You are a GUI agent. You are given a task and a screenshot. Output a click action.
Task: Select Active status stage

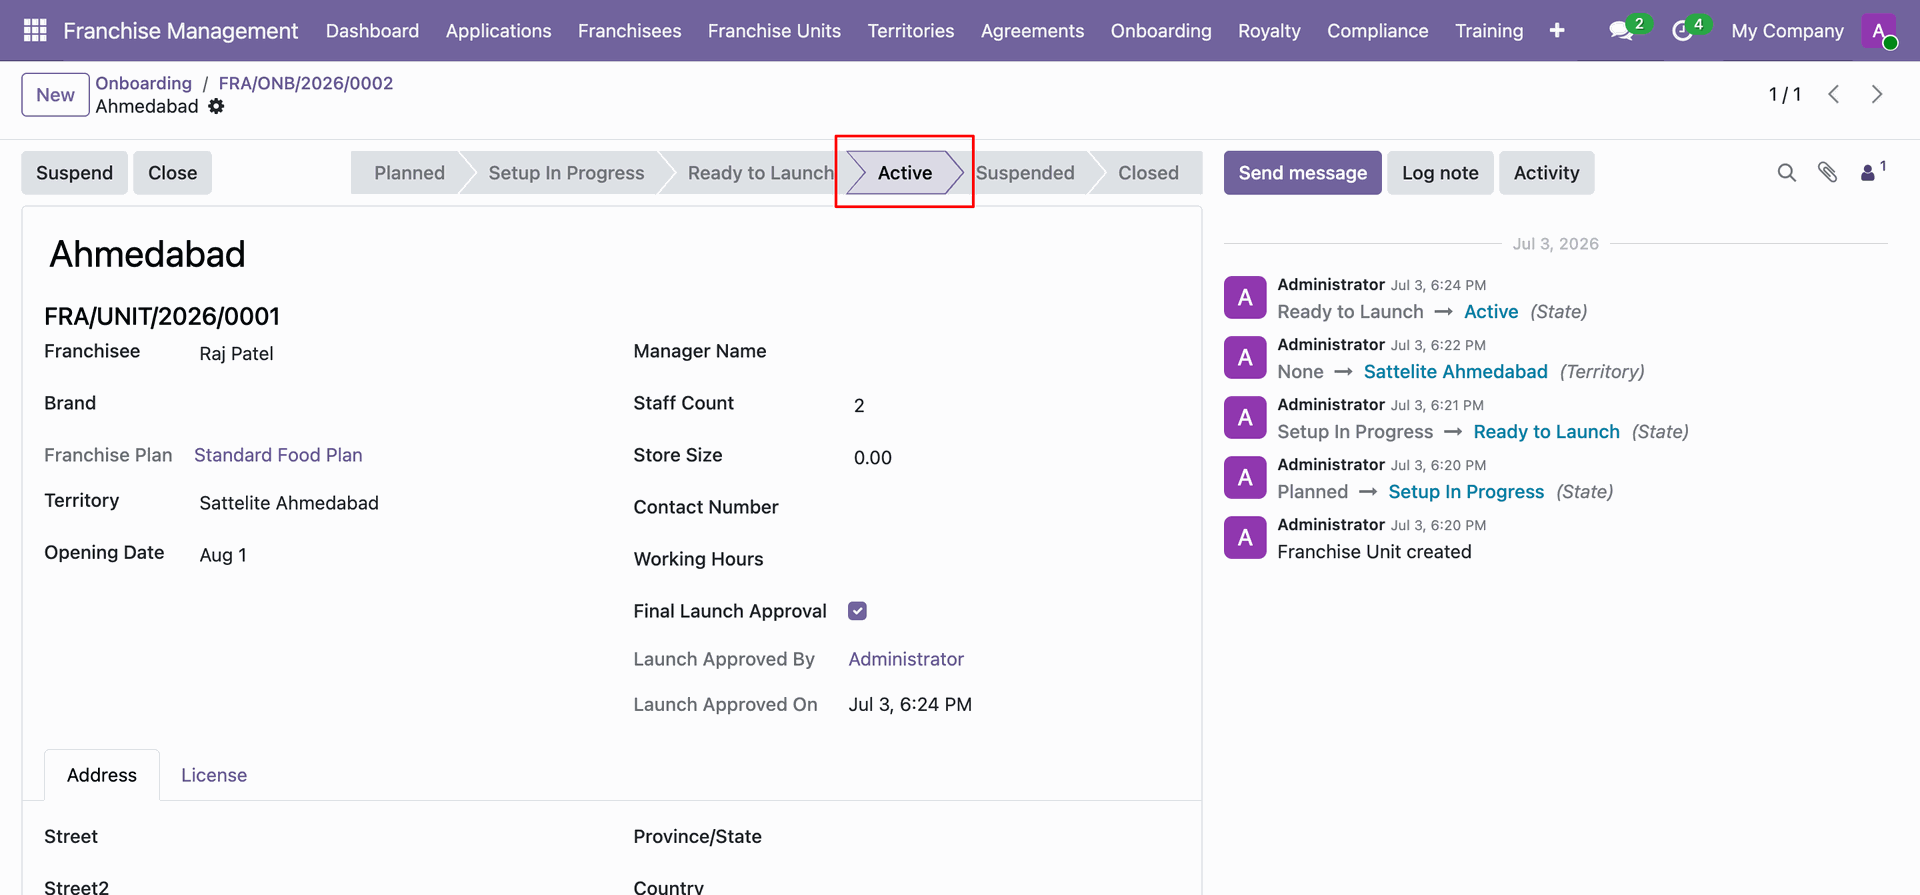(904, 173)
